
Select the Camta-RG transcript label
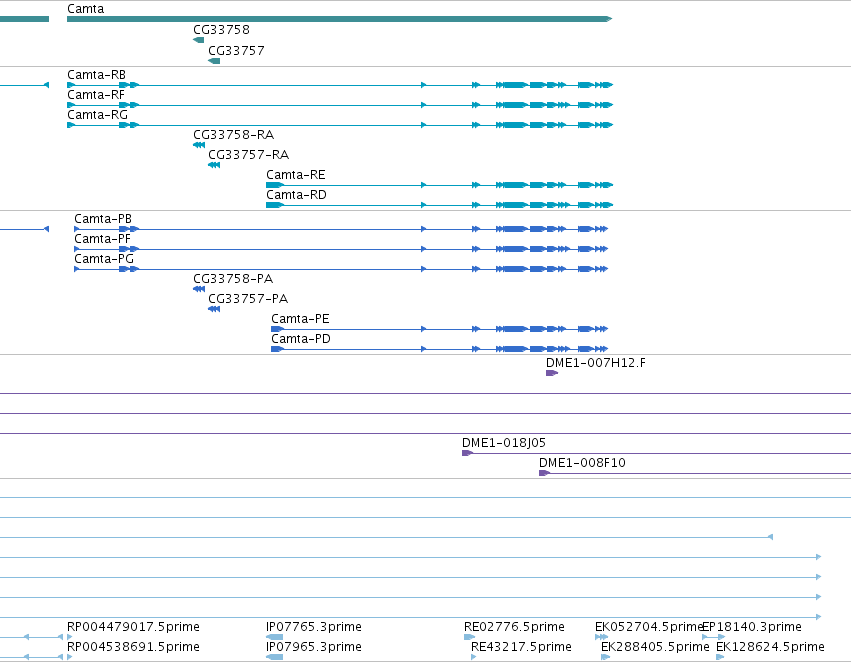(x=98, y=115)
